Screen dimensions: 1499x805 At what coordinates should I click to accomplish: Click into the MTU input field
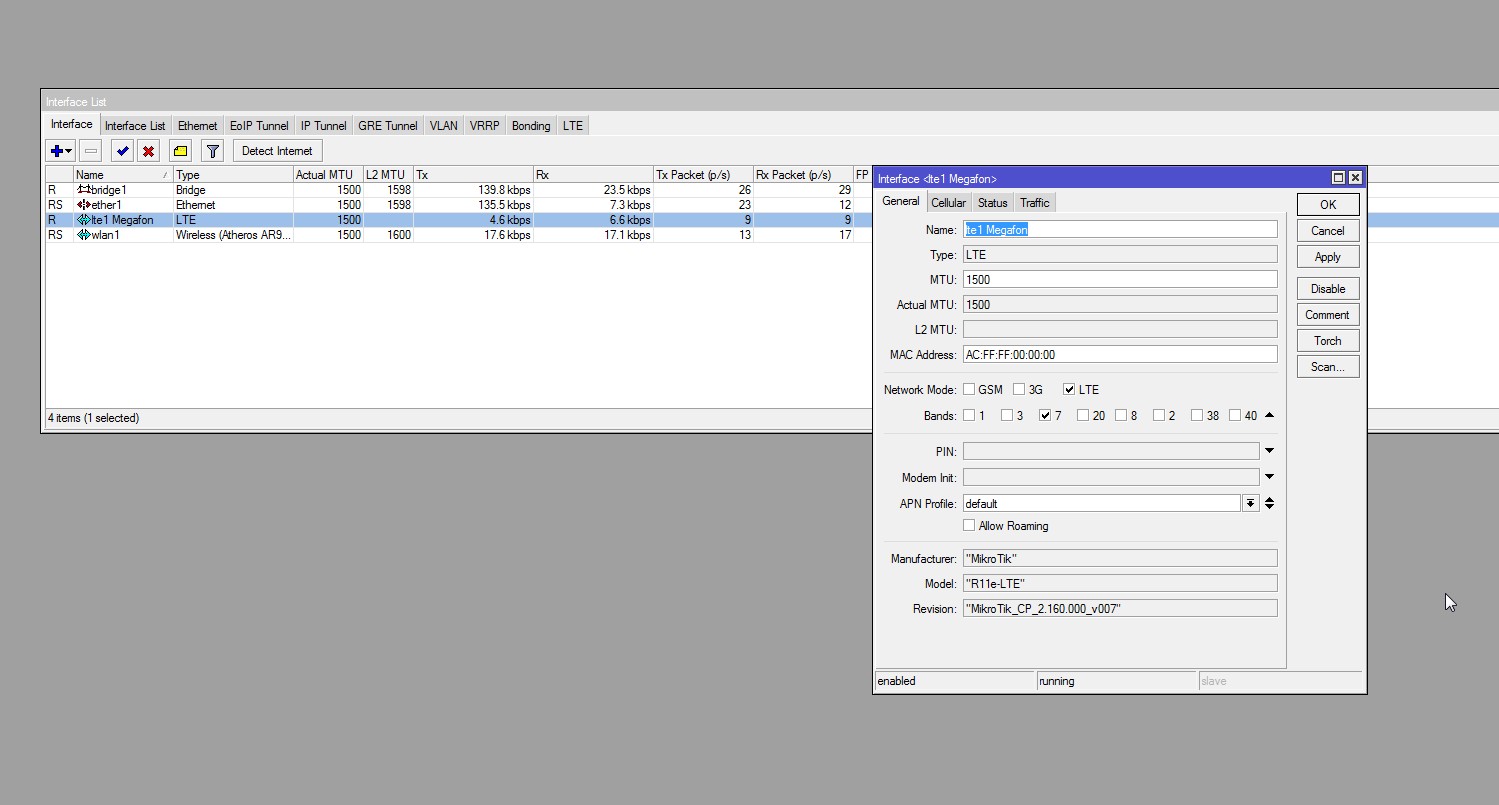tap(1120, 280)
